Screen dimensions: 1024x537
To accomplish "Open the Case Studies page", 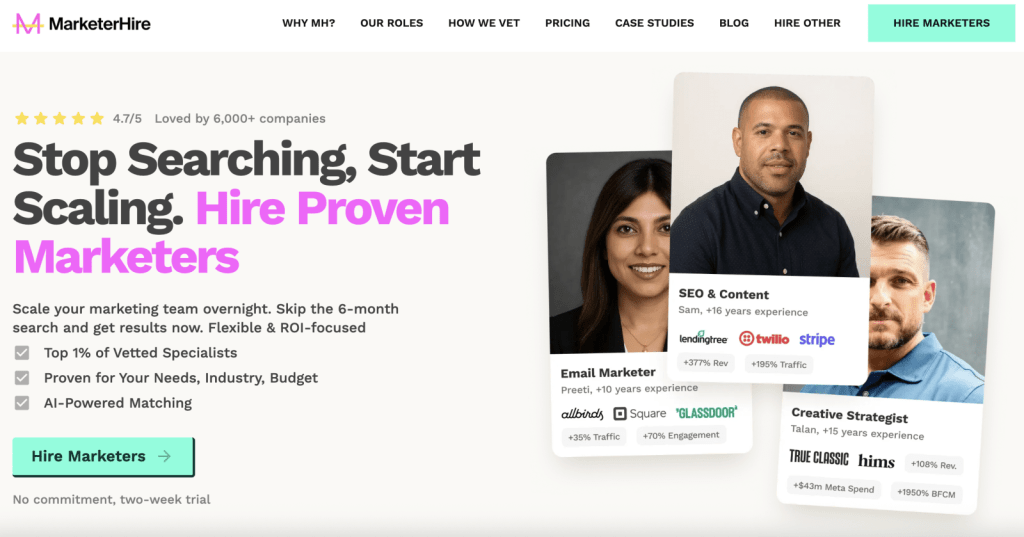I will click(654, 23).
